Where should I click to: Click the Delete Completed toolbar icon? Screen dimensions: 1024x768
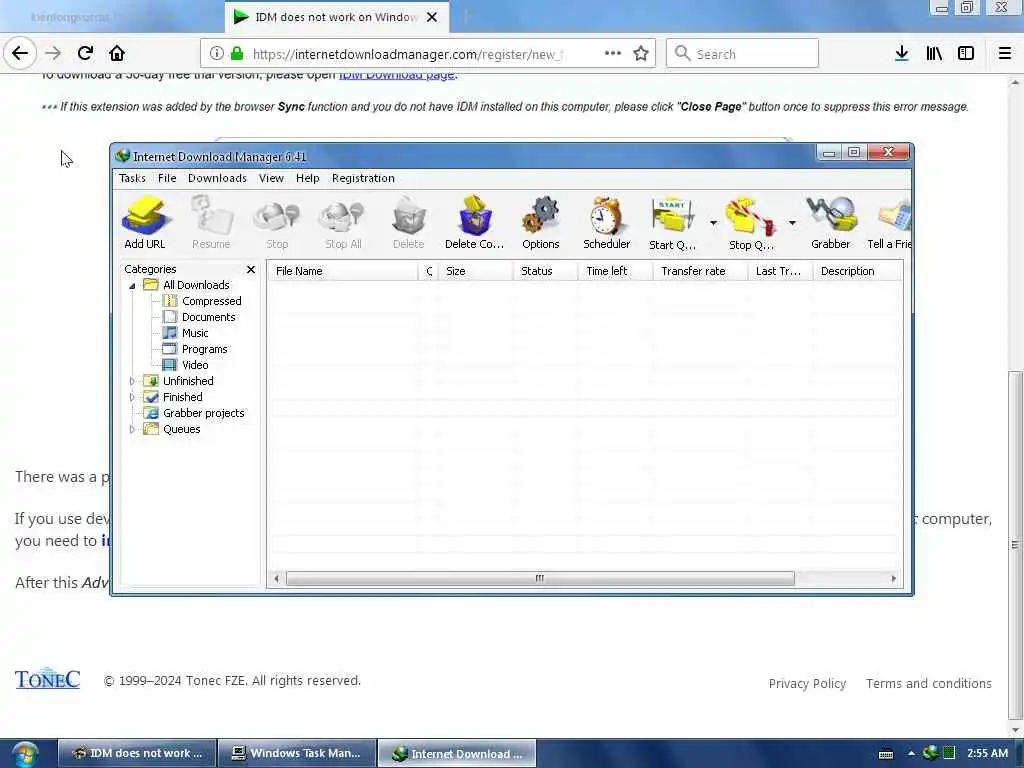475,222
